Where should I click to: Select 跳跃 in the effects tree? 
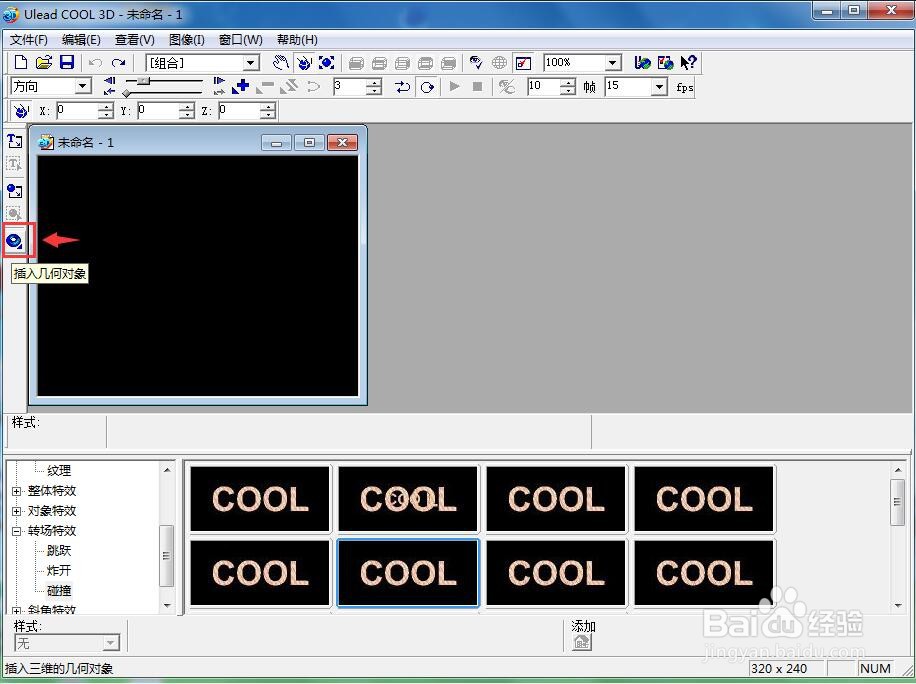click(59, 550)
